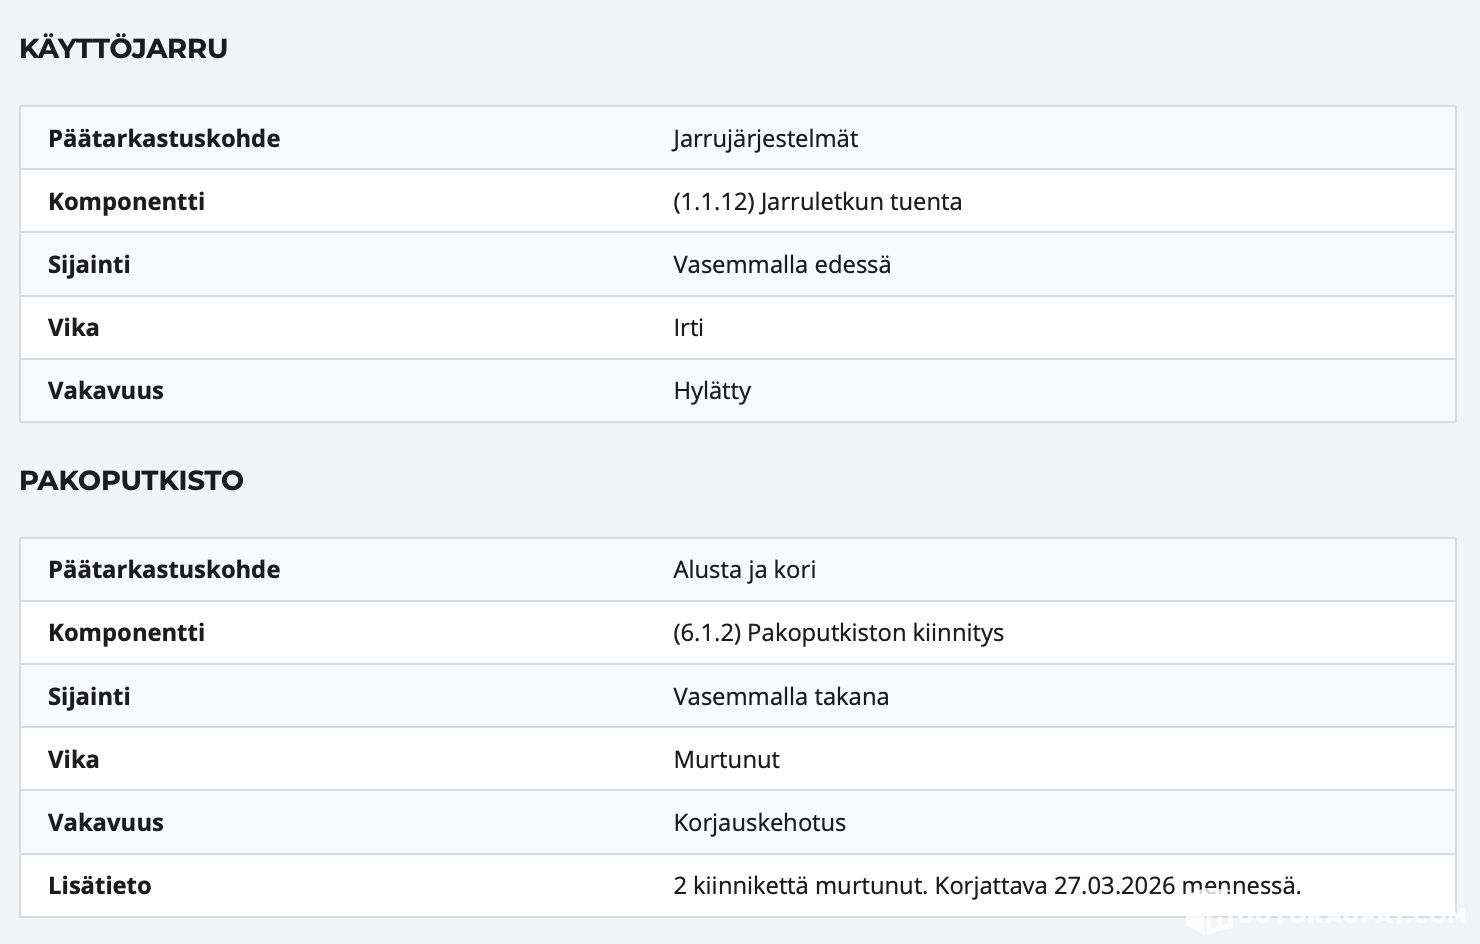Viewport: 1480px width, 944px height.
Task: Click the PAKOPUTKISTO section heading
Action: tap(131, 480)
